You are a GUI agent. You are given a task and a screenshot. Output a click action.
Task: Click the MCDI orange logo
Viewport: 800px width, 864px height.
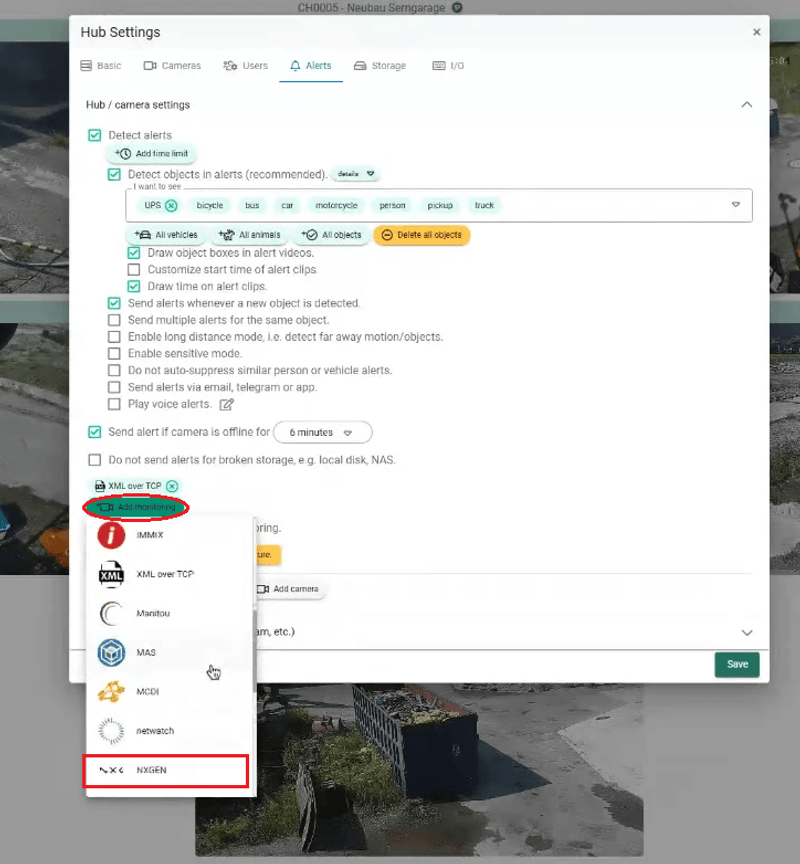(111, 692)
